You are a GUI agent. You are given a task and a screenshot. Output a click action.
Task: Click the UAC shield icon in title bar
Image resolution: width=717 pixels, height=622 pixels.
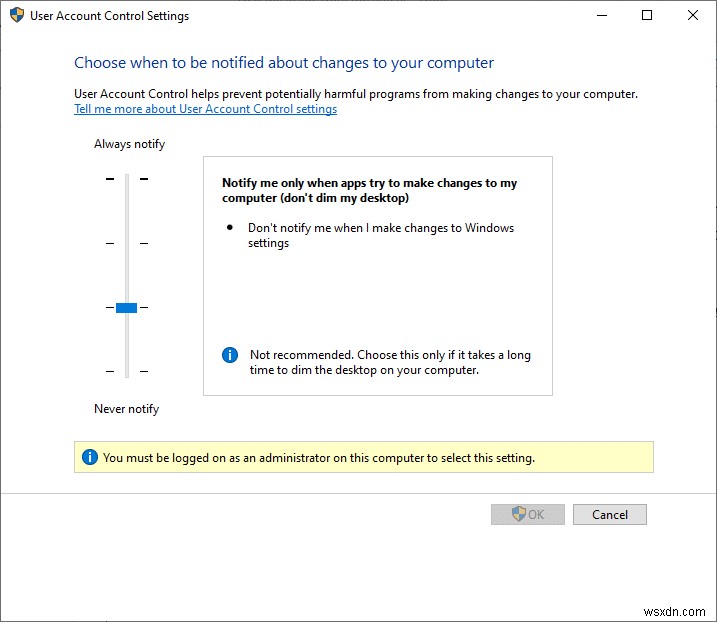point(17,15)
